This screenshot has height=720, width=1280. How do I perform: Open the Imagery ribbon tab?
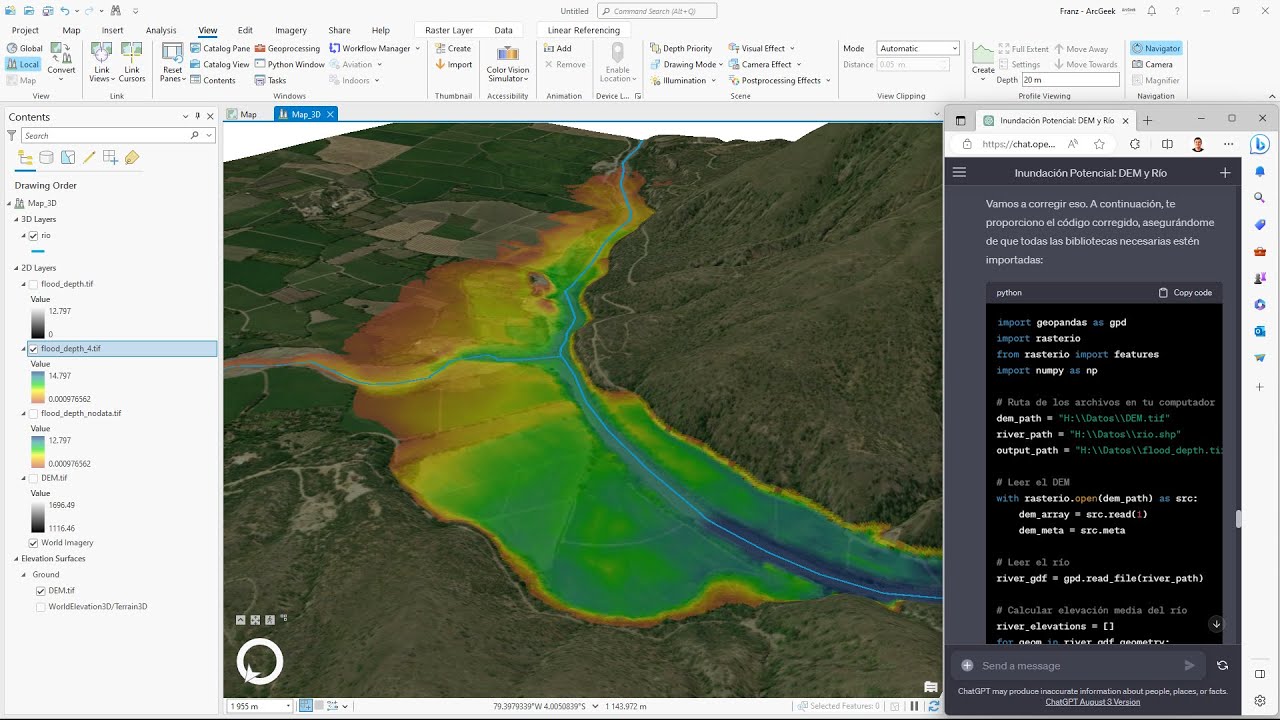click(x=291, y=30)
